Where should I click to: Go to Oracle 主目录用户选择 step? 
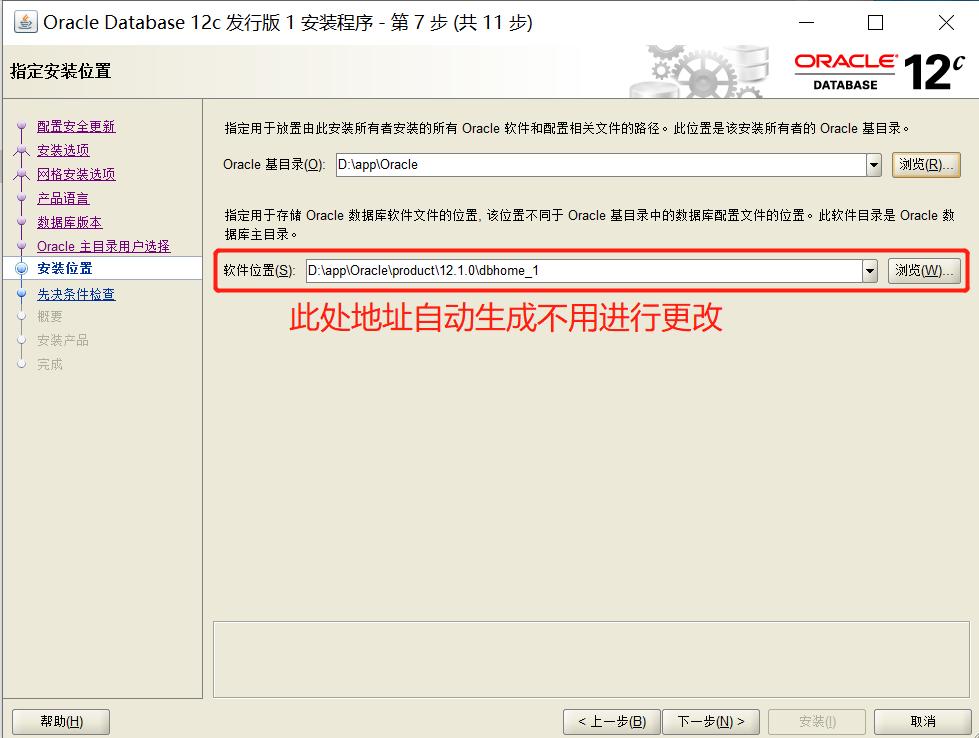click(x=104, y=246)
